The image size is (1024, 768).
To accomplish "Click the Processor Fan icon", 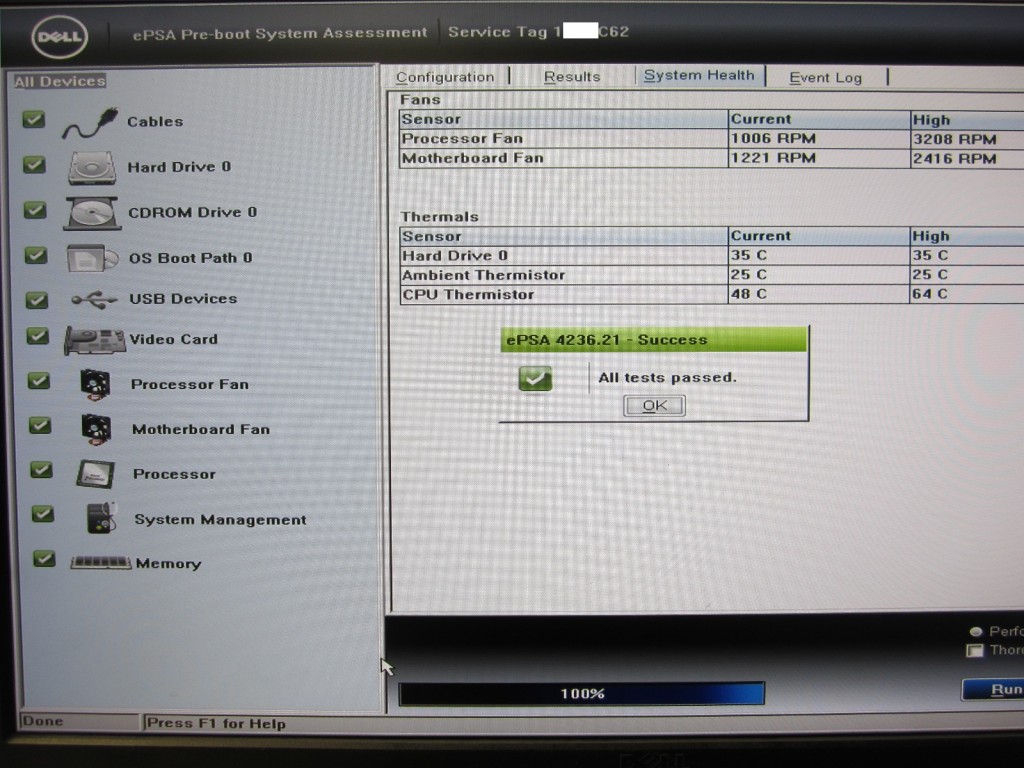I will [x=95, y=384].
